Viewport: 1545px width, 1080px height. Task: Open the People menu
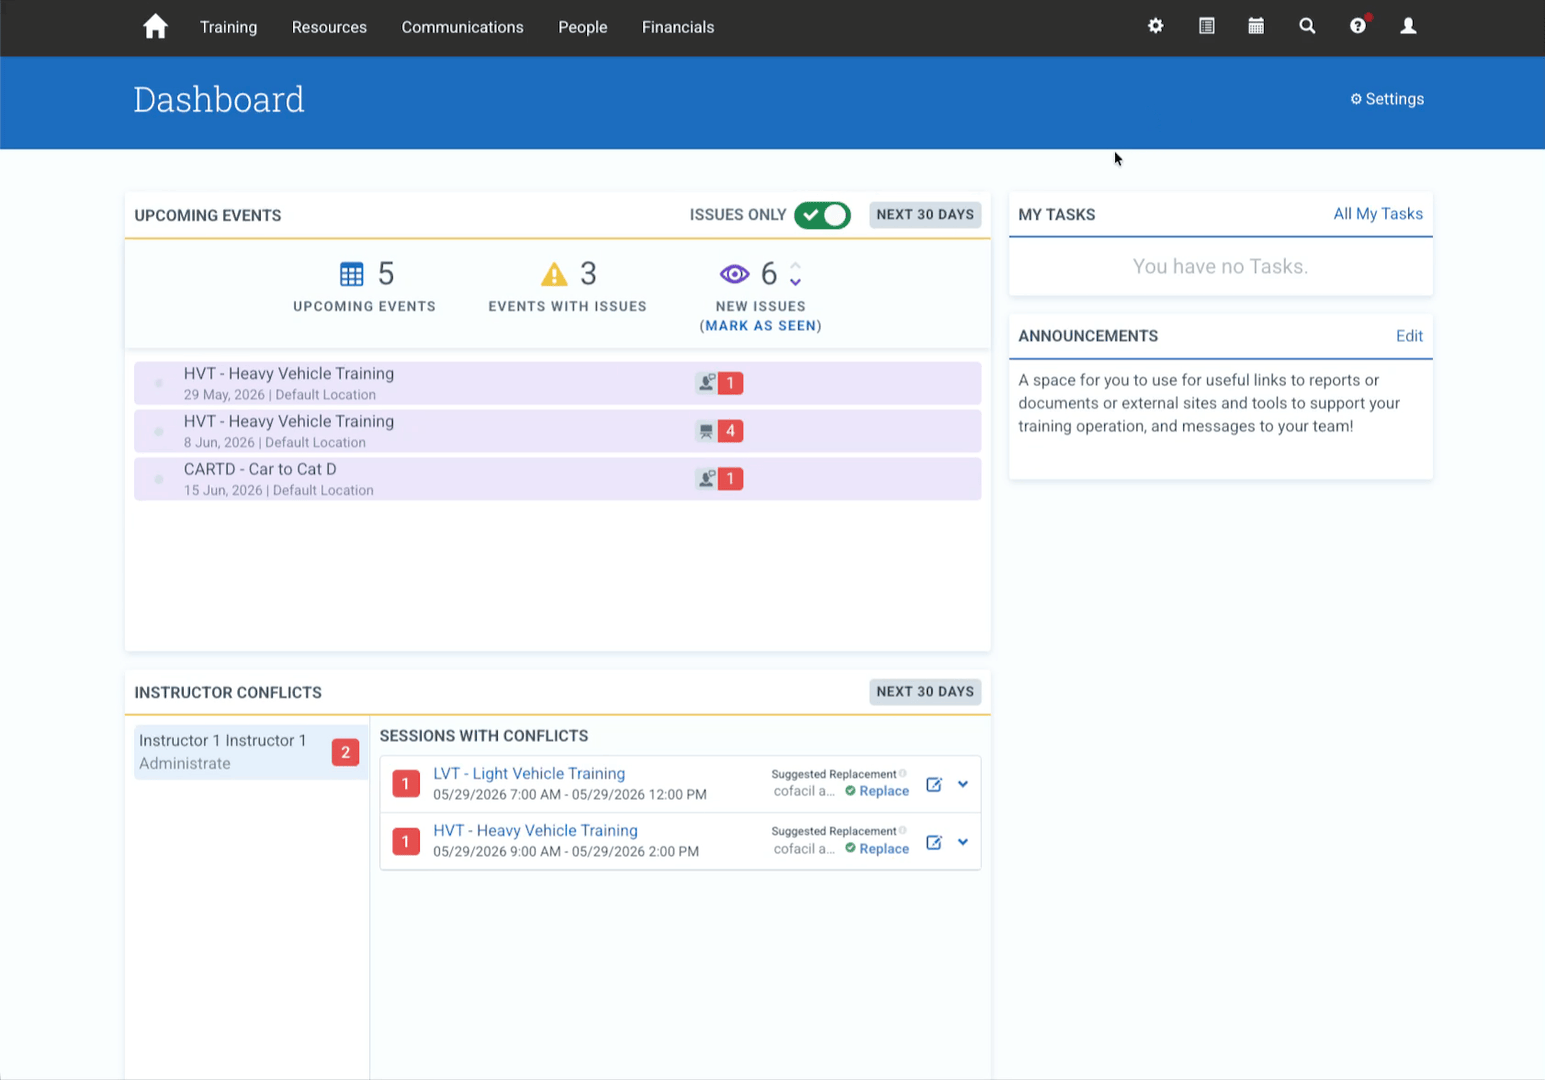583,27
